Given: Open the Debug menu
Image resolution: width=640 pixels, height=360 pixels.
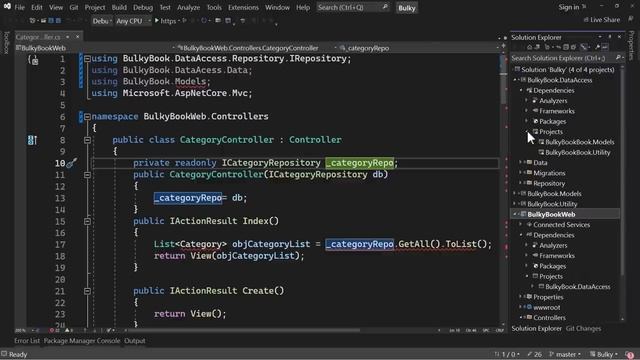Looking at the screenshot, I should click(143, 7).
